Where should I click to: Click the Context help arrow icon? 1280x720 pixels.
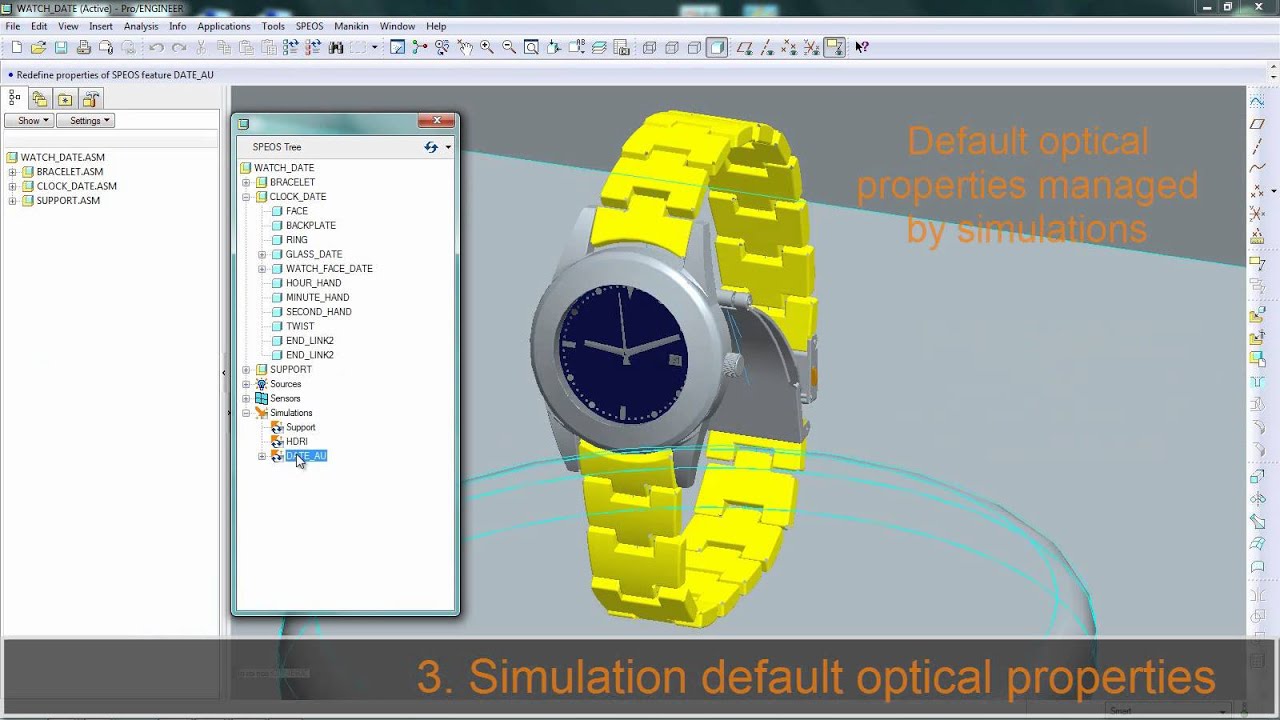point(862,47)
